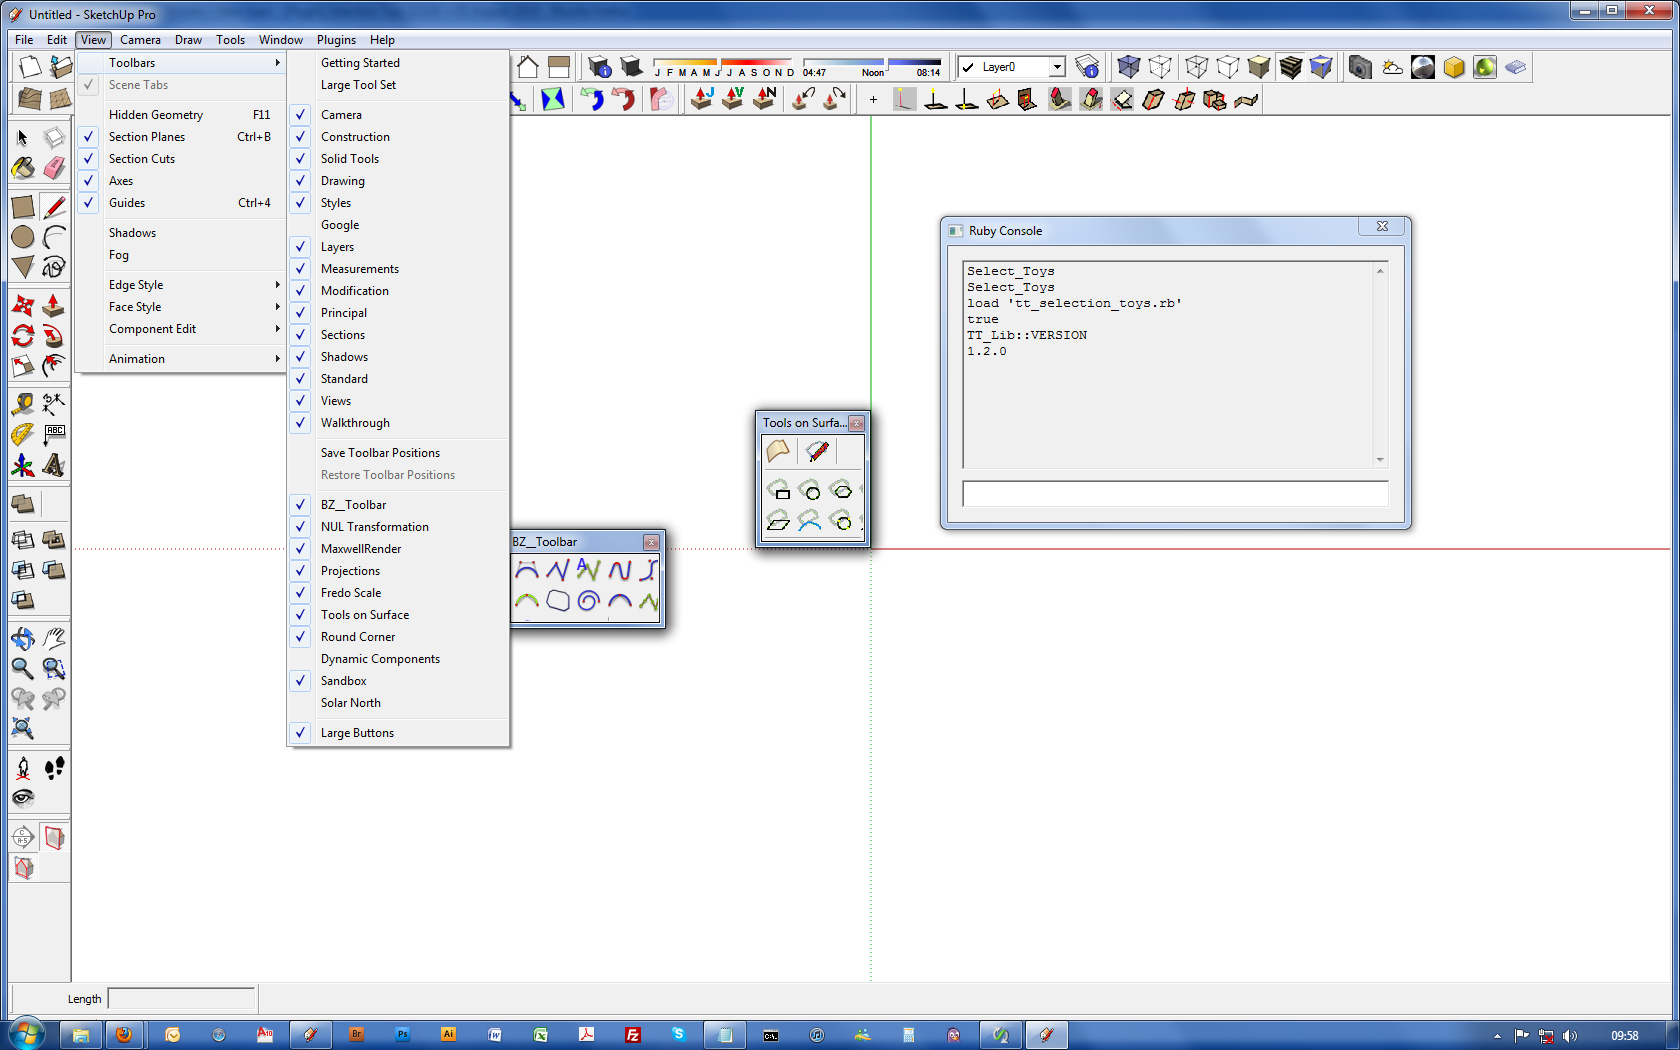Expand the Animation submenu
1680x1050 pixels.
click(x=181, y=359)
